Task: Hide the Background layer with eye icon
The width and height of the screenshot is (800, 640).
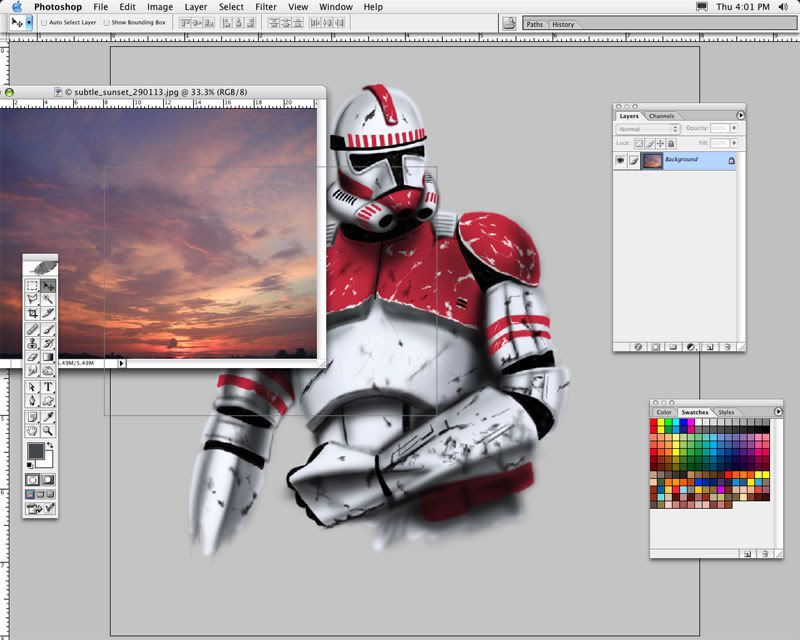Action: (x=620, y=160)
